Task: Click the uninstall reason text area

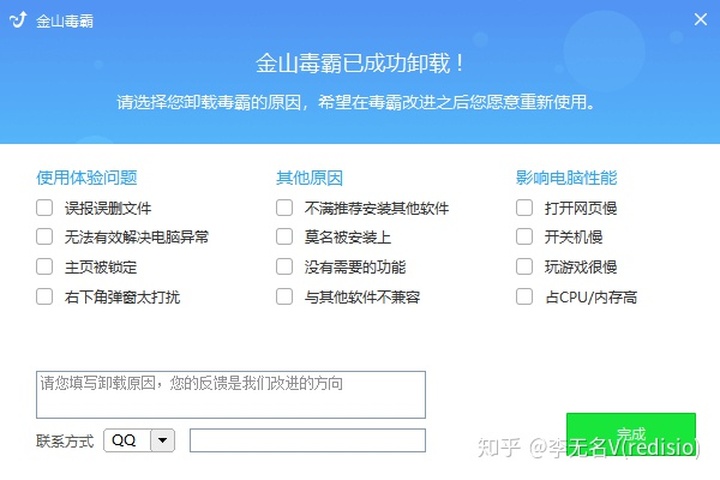Action: [x=231, y=395]
